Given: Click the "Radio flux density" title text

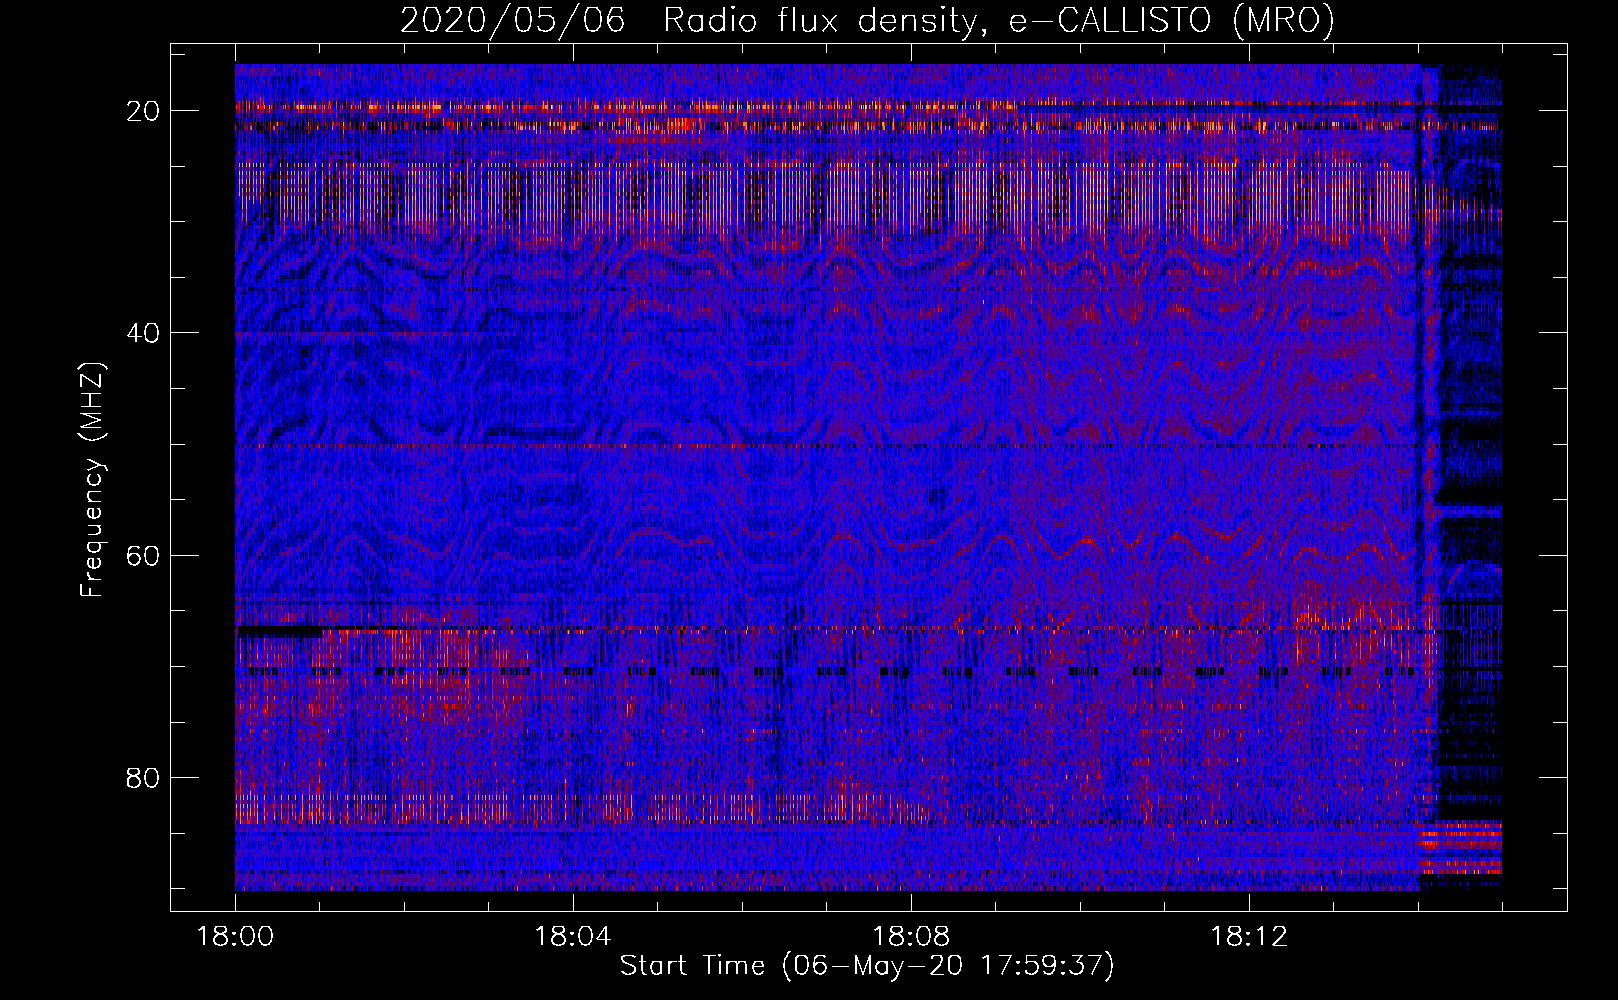Looking at the screenshot, I should 820,21.
